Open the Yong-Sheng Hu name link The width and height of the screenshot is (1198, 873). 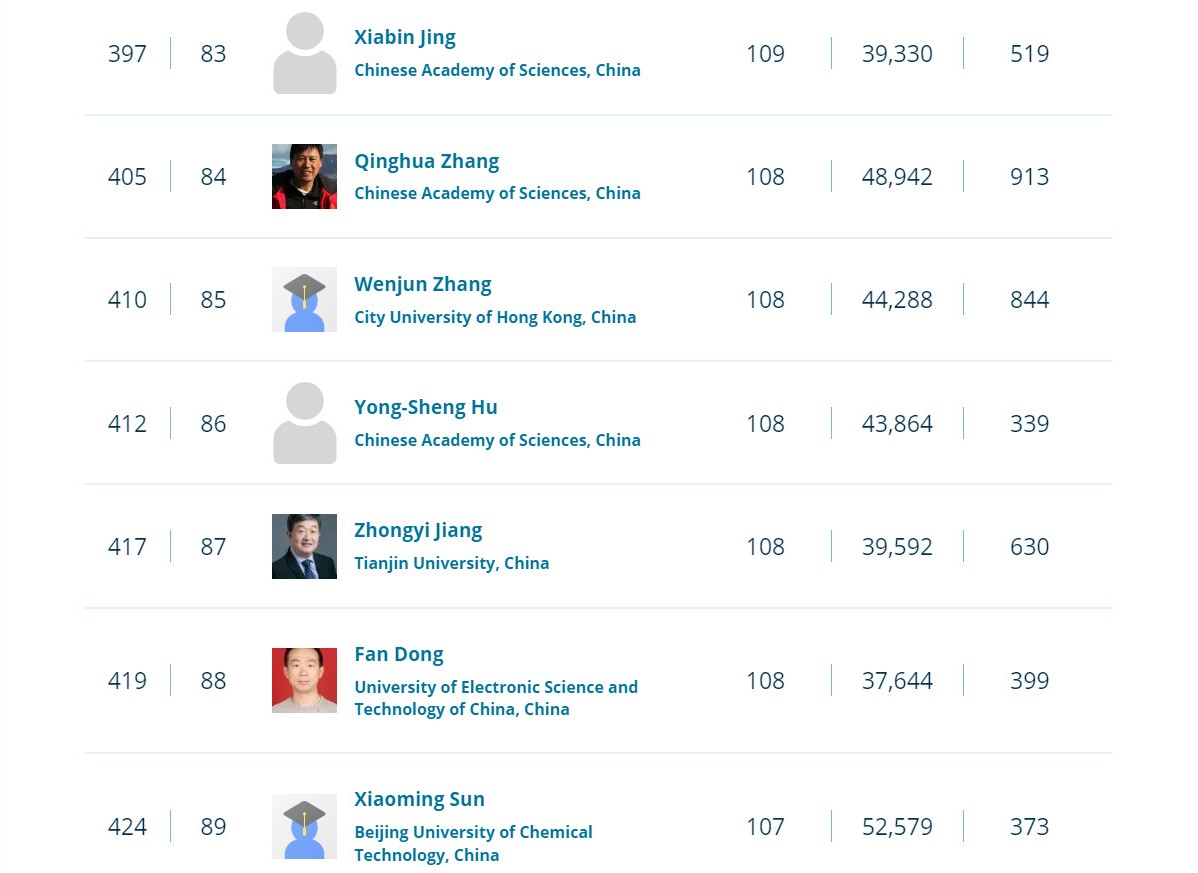[426, 407]
